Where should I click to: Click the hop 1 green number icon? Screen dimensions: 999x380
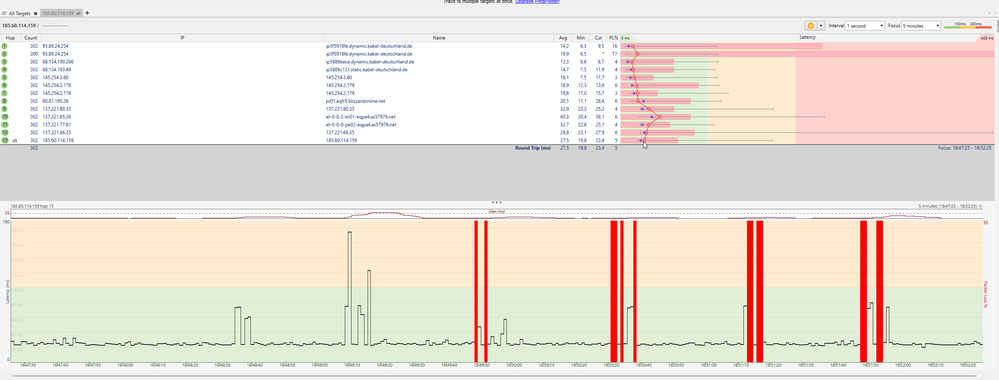pyautogui.click(x=4, y=47)
